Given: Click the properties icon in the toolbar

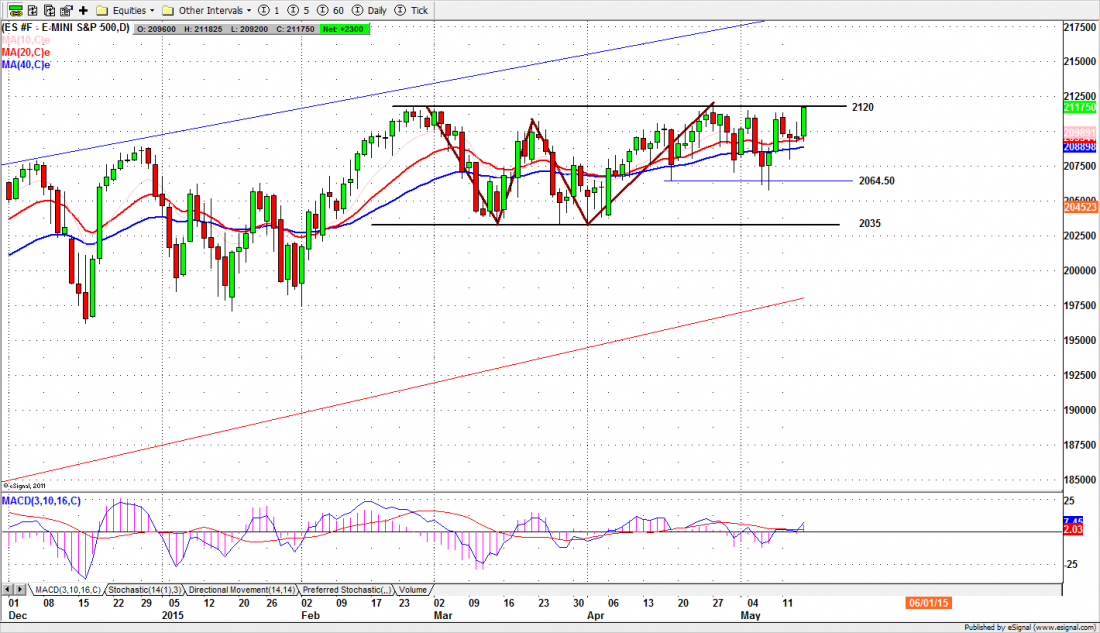Looking at the screenshot, I should pyautogui.click(x=65, y=10).
